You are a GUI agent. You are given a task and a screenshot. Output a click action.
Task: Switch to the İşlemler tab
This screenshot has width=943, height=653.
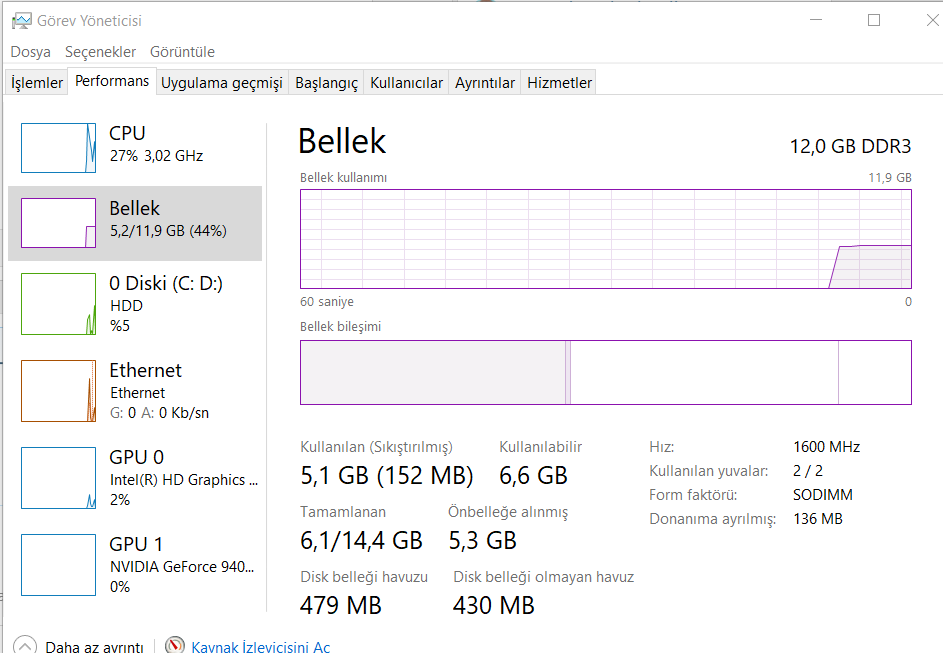[37, 83]
